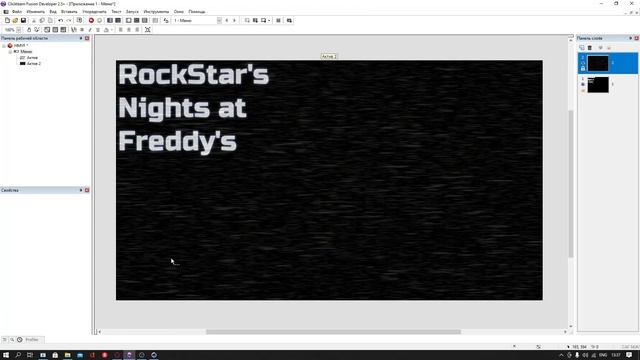Viewport: 640px width, 360px height.
Task: Run the application with the red Run icon
Action: 91,20
